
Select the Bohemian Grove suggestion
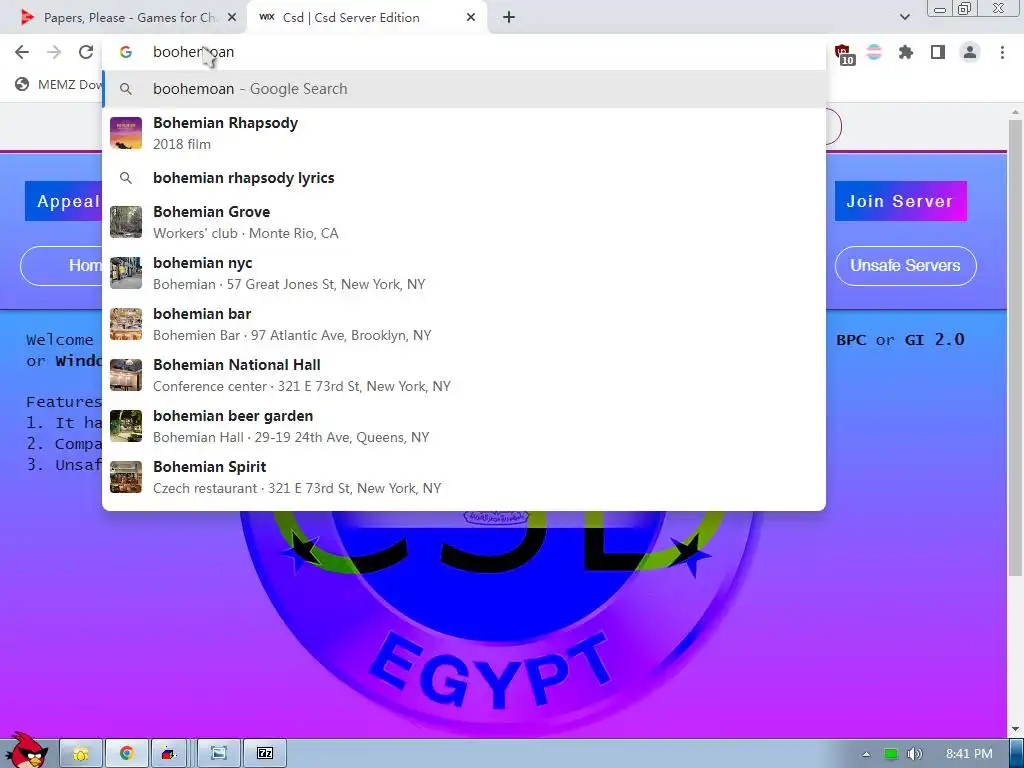(464, 222)
